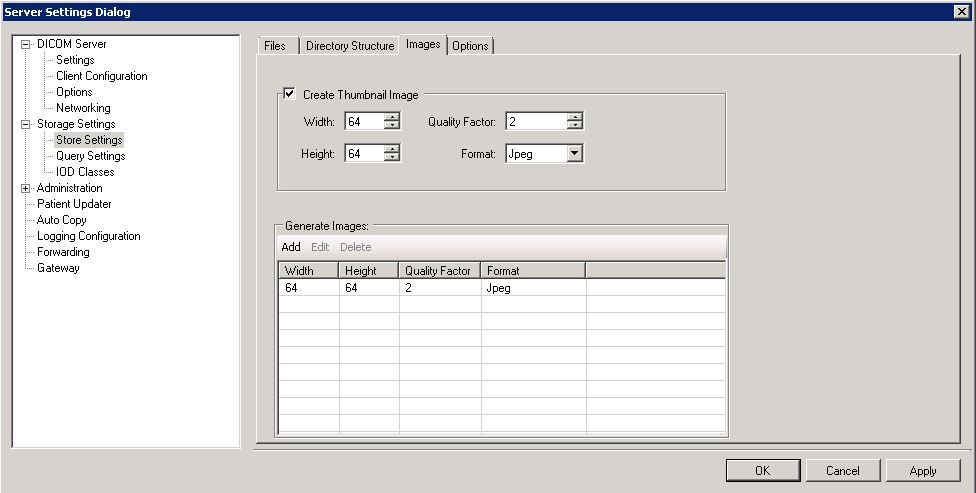This screenshot has width=976, height=493.
Task: Collapse the DICOM Server tree node
Action: click(26, 44)
